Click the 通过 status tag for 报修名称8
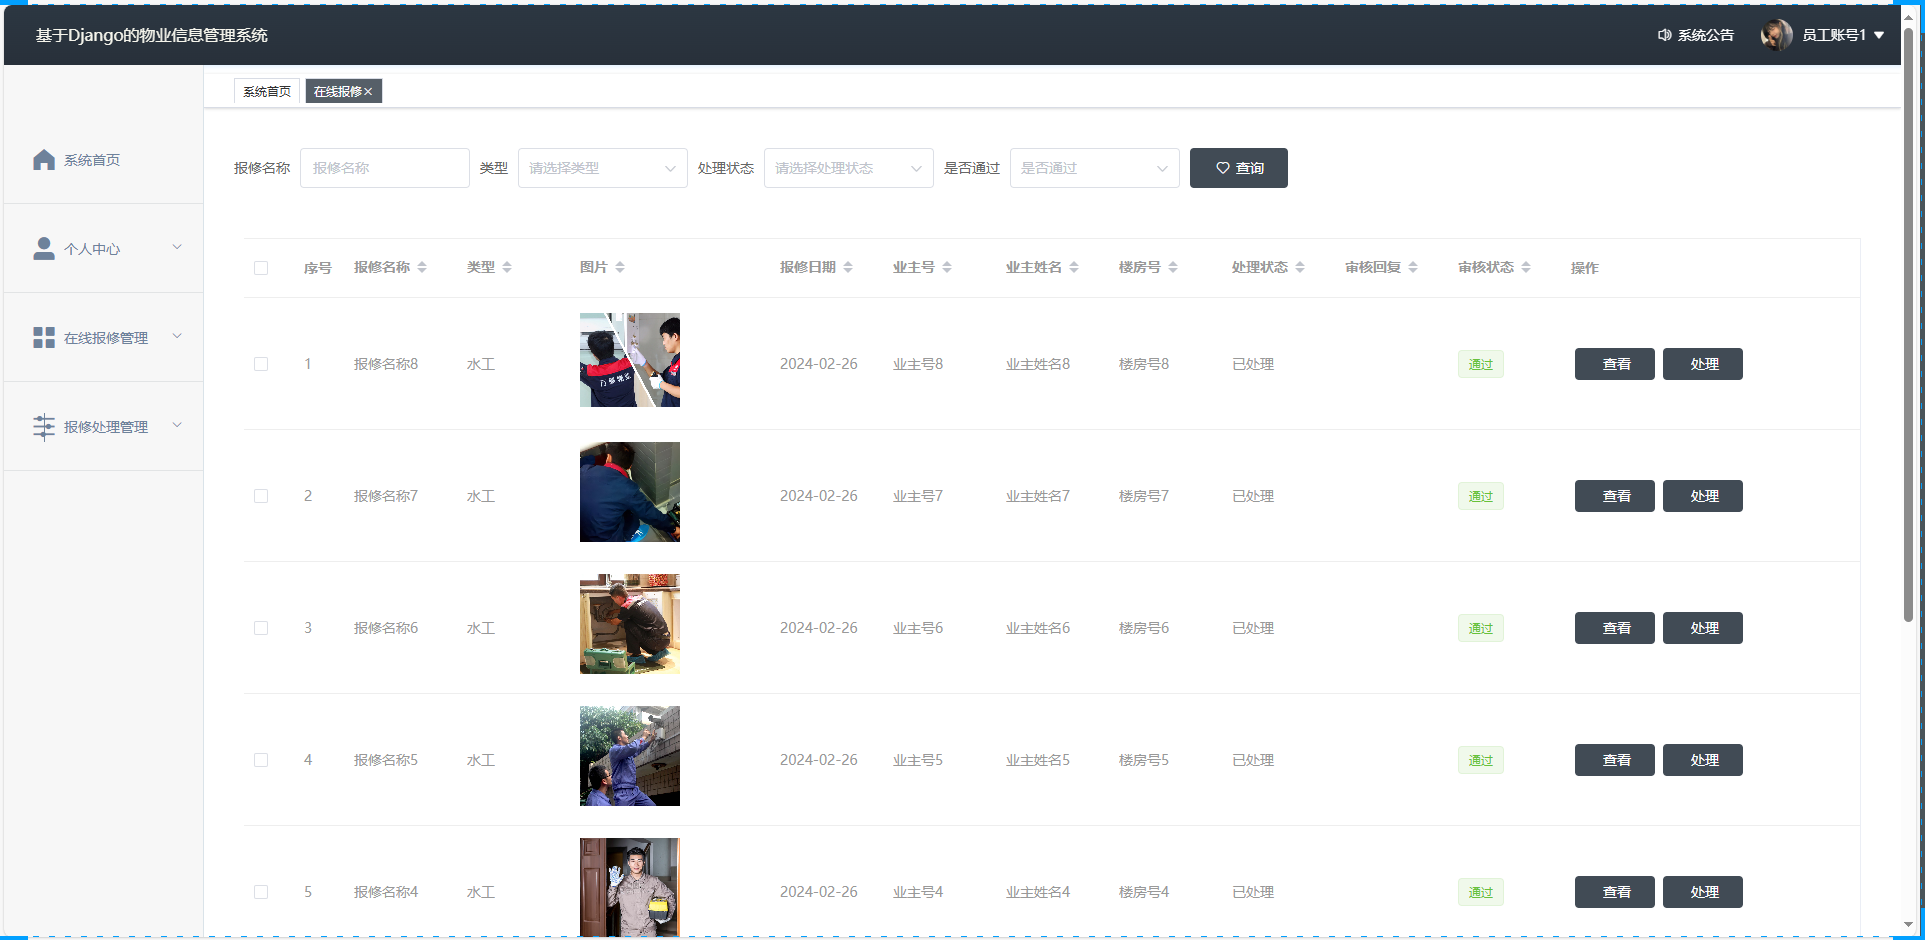The image size is (1925, 940). point(1481,364)
